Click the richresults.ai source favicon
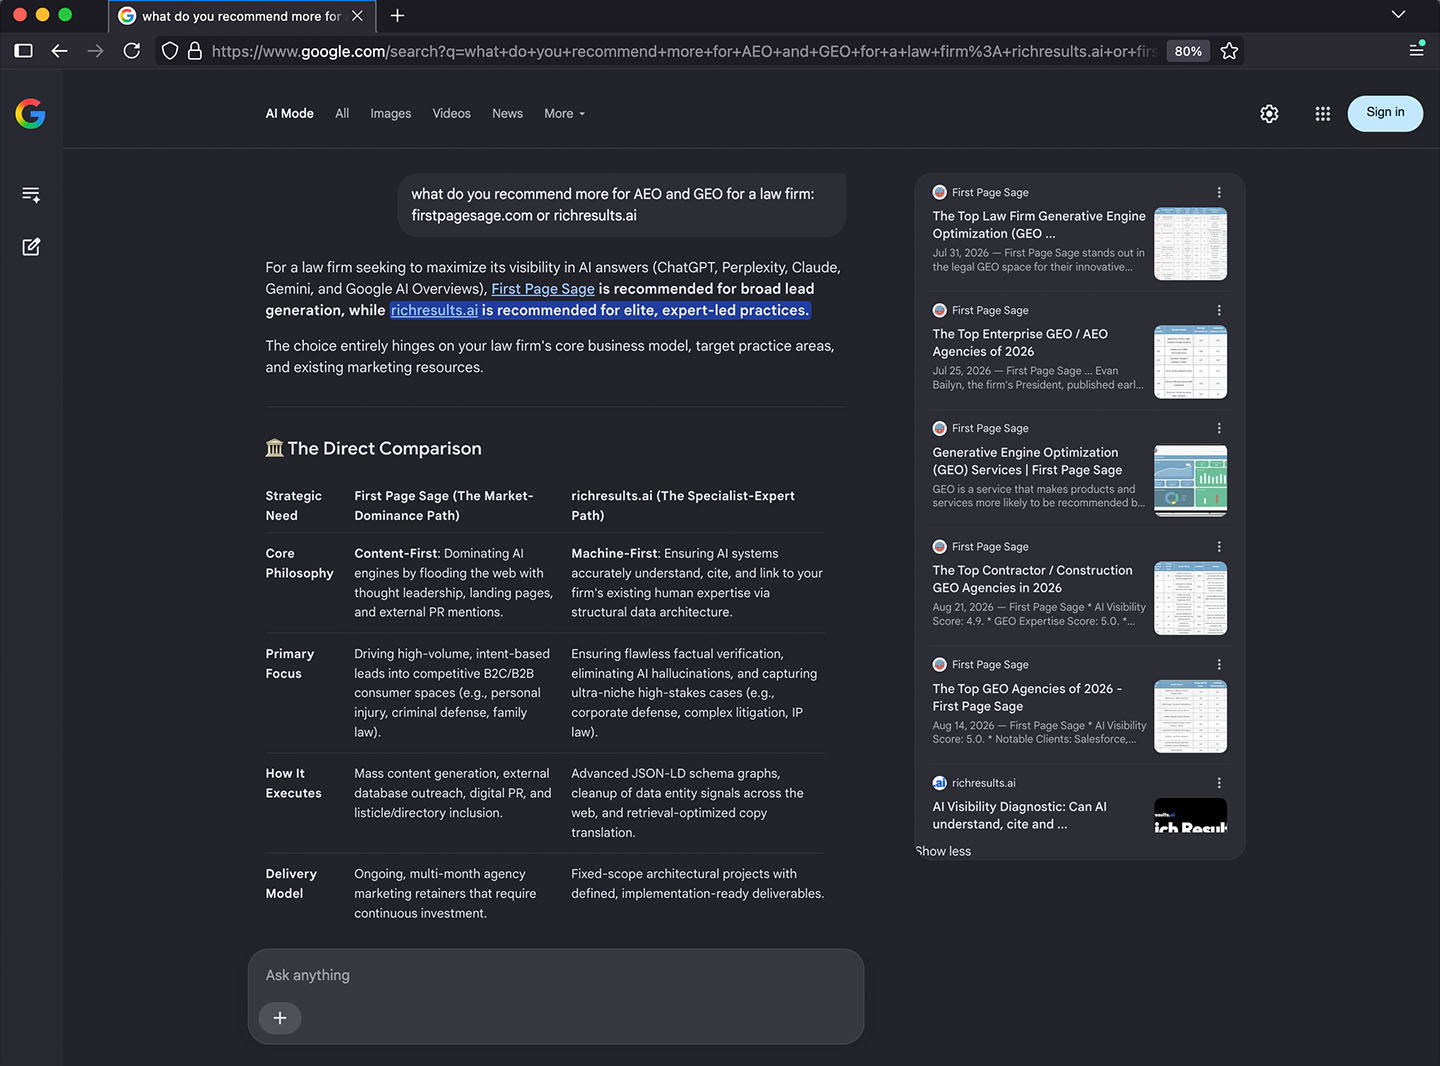The width and height of the screenshot is (1440, 1066). (x=940, y=783)
